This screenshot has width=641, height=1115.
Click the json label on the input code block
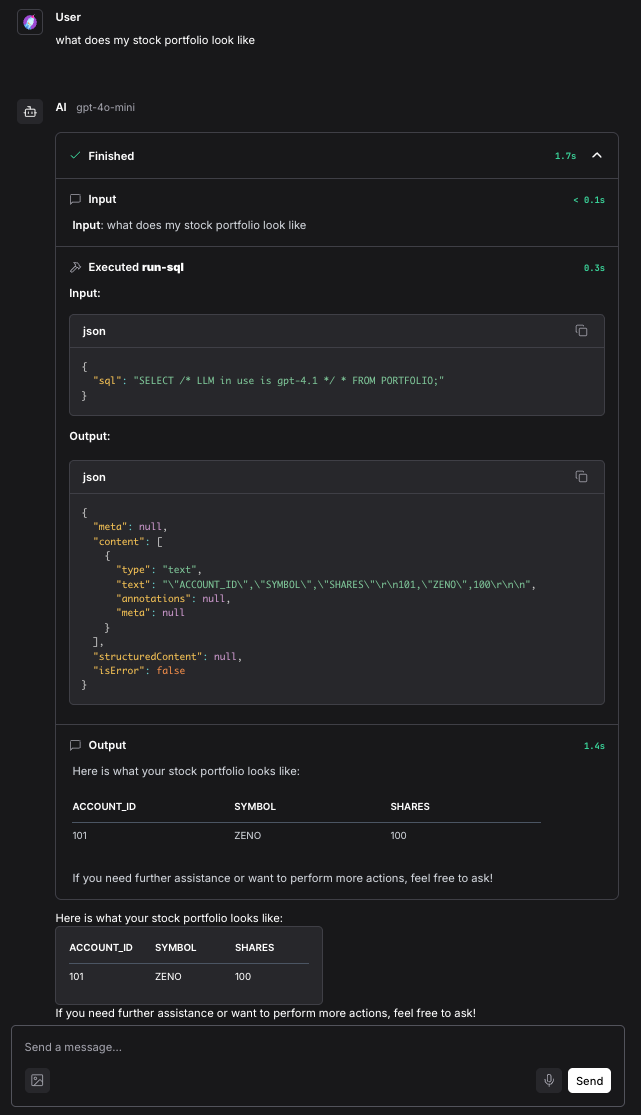(x=93, y=331)
